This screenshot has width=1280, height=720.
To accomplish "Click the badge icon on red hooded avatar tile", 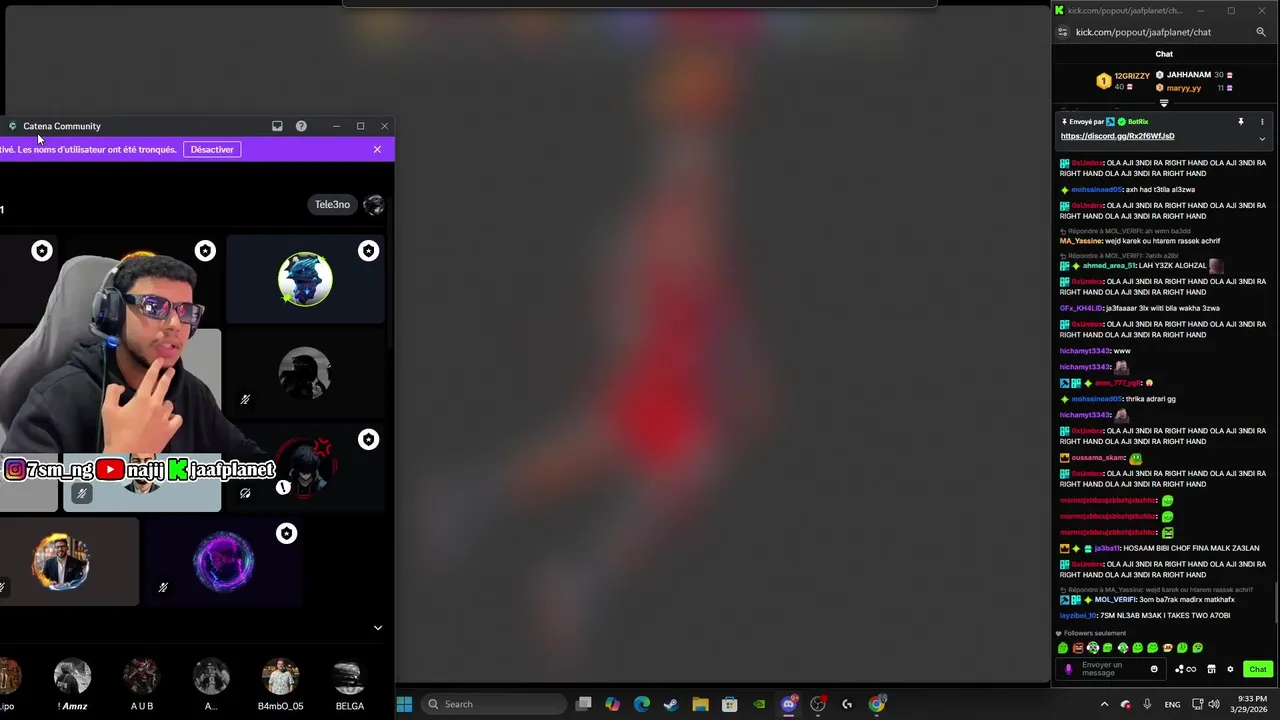I will [x=369, y=440].
